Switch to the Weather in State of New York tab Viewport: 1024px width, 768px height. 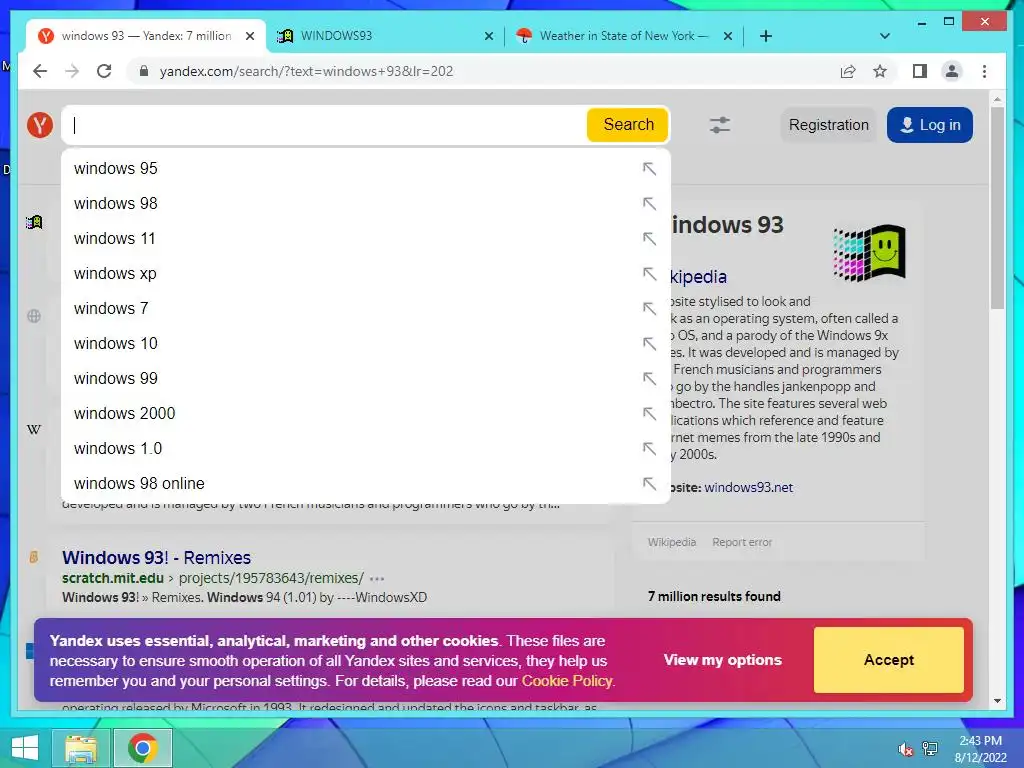(x=624, y=36)
